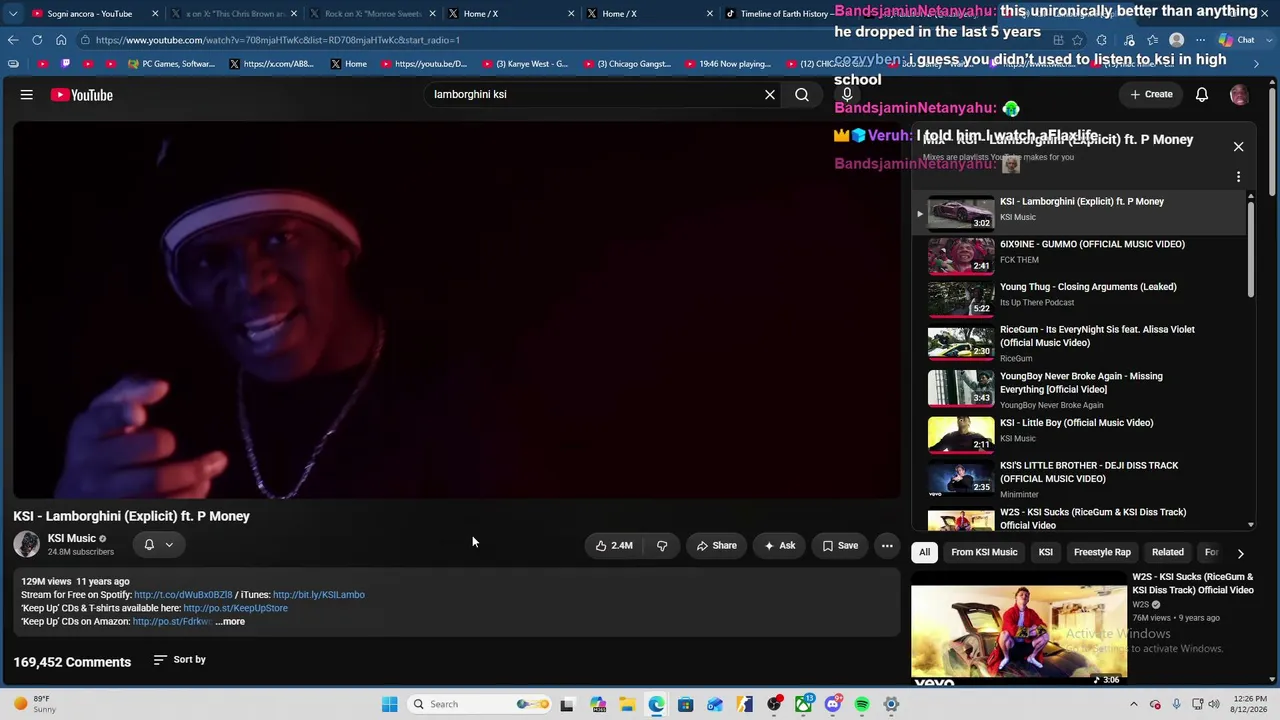This screenshot has height=720, width=1280.
Task: Open the browser profile icon
Action: tap(1177, 40)
